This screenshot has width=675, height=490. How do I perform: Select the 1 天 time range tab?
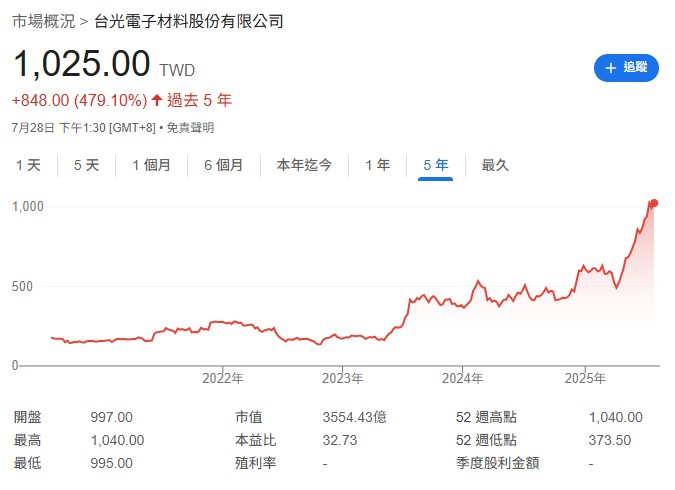click(x=28, y=165)
